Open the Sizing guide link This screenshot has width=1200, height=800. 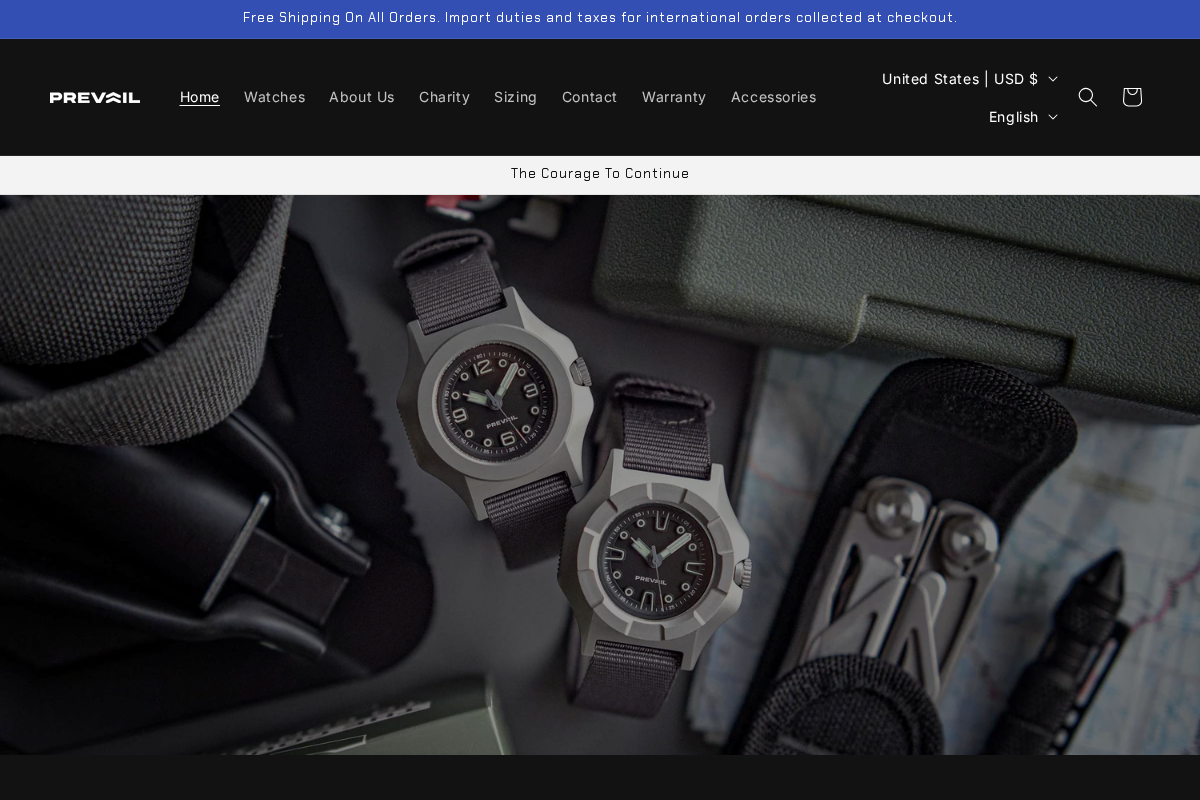point(515,97)
